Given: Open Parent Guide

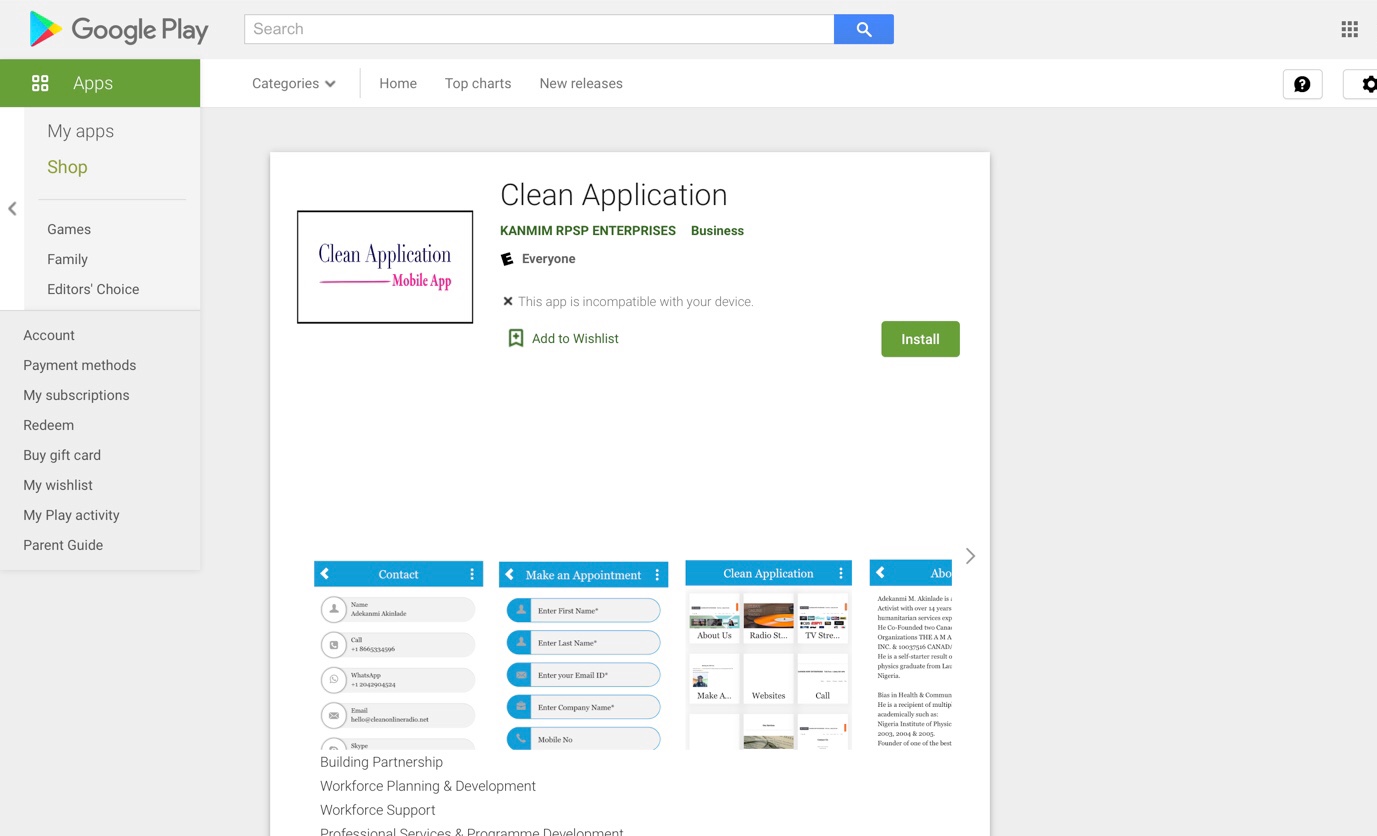Looking at the screenshot, I should [x=63, y=545].
